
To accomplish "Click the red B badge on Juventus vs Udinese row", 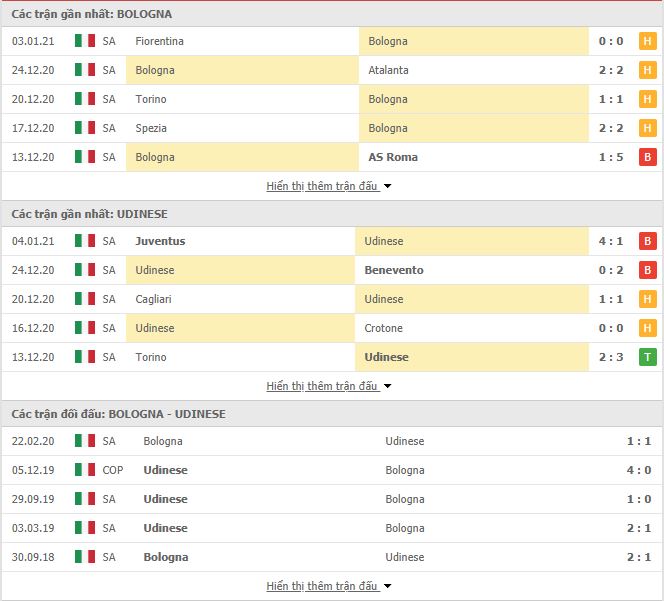I will click(647, 241).
